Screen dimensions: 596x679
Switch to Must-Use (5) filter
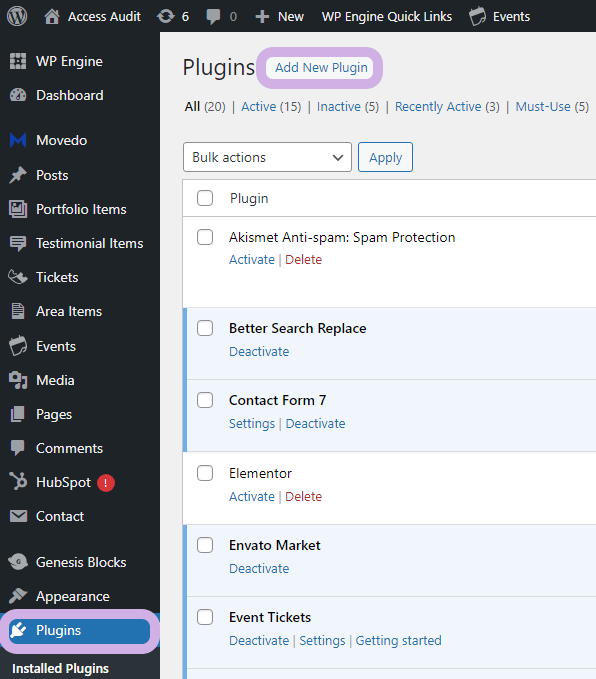tap(552, 107)
